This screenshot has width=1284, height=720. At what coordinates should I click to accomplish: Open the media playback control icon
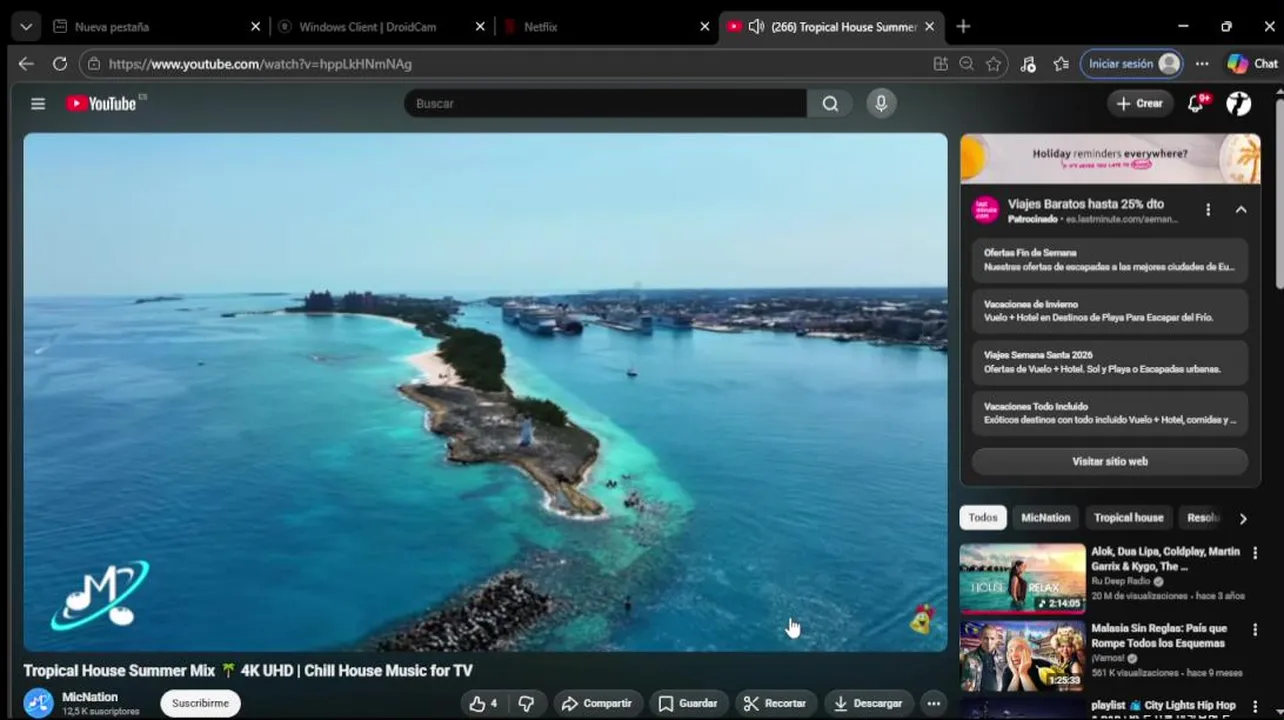[x=1028, y=64]
